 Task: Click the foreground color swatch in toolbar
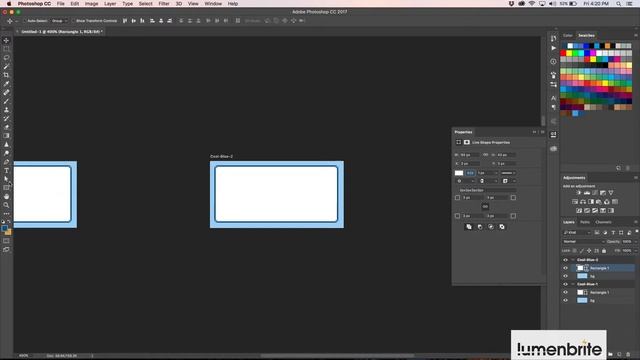click(4, 229)
